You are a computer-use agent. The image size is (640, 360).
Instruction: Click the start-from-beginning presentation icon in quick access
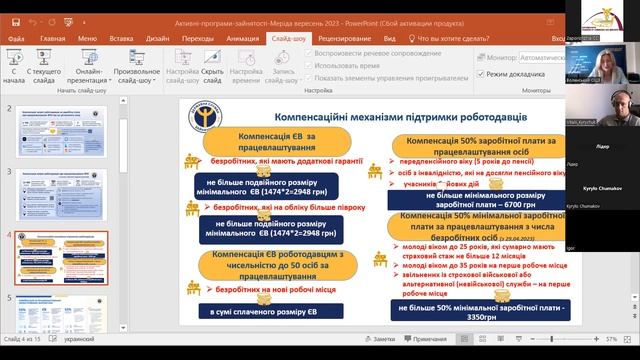[68, 22]
